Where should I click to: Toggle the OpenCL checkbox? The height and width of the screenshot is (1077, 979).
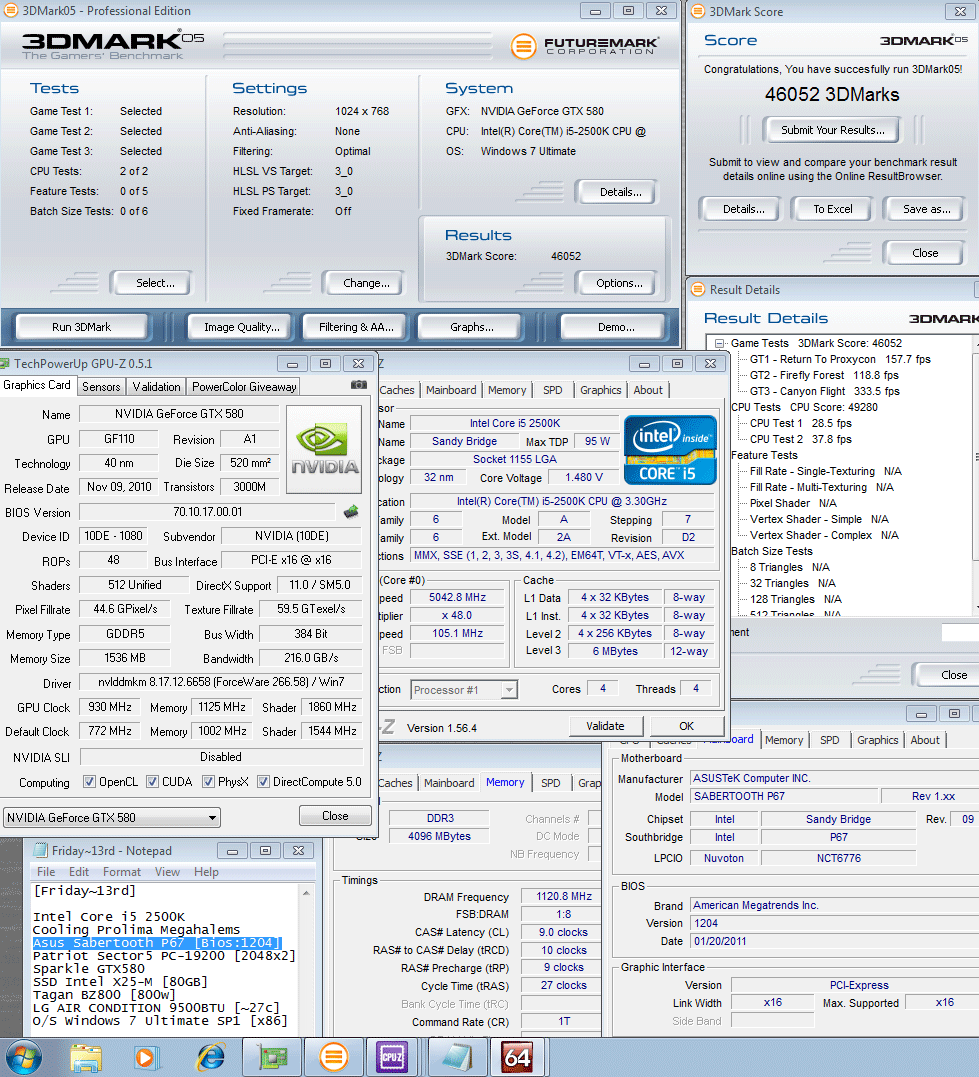click(90, 782)
